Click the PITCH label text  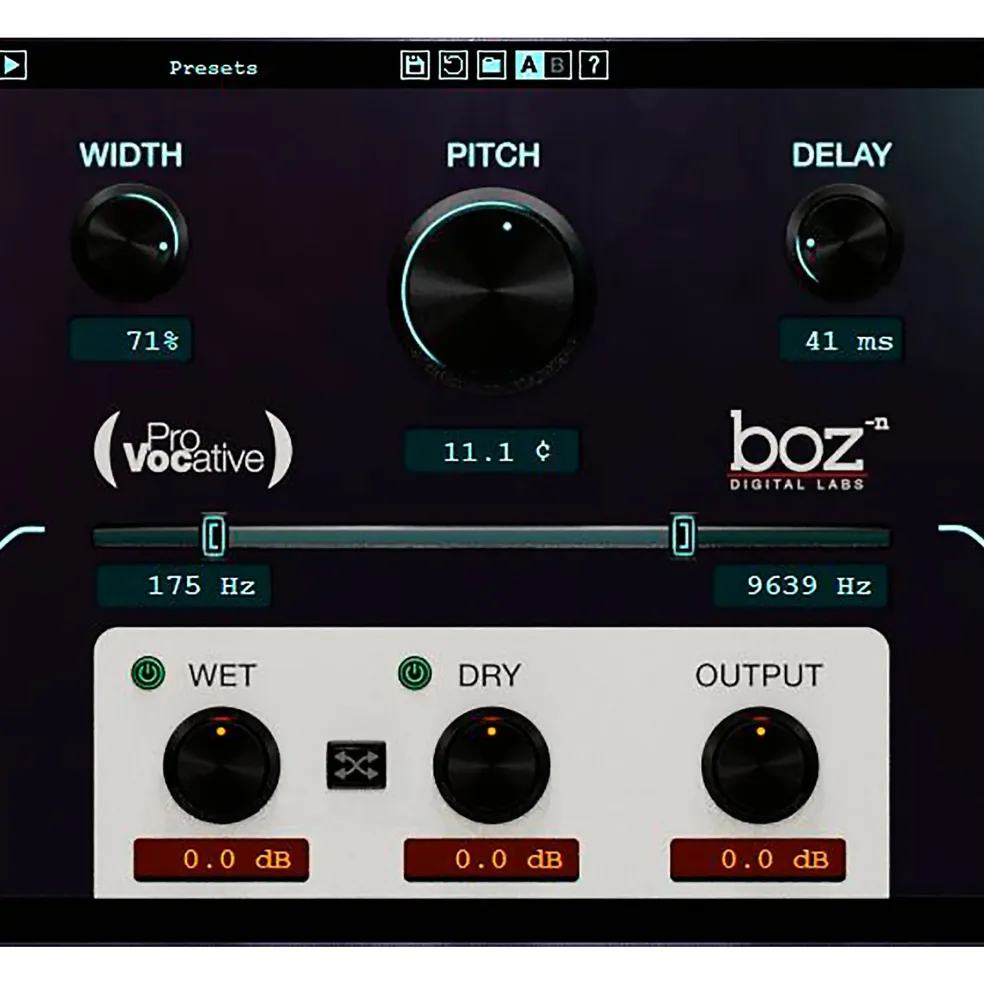[493, 155]
